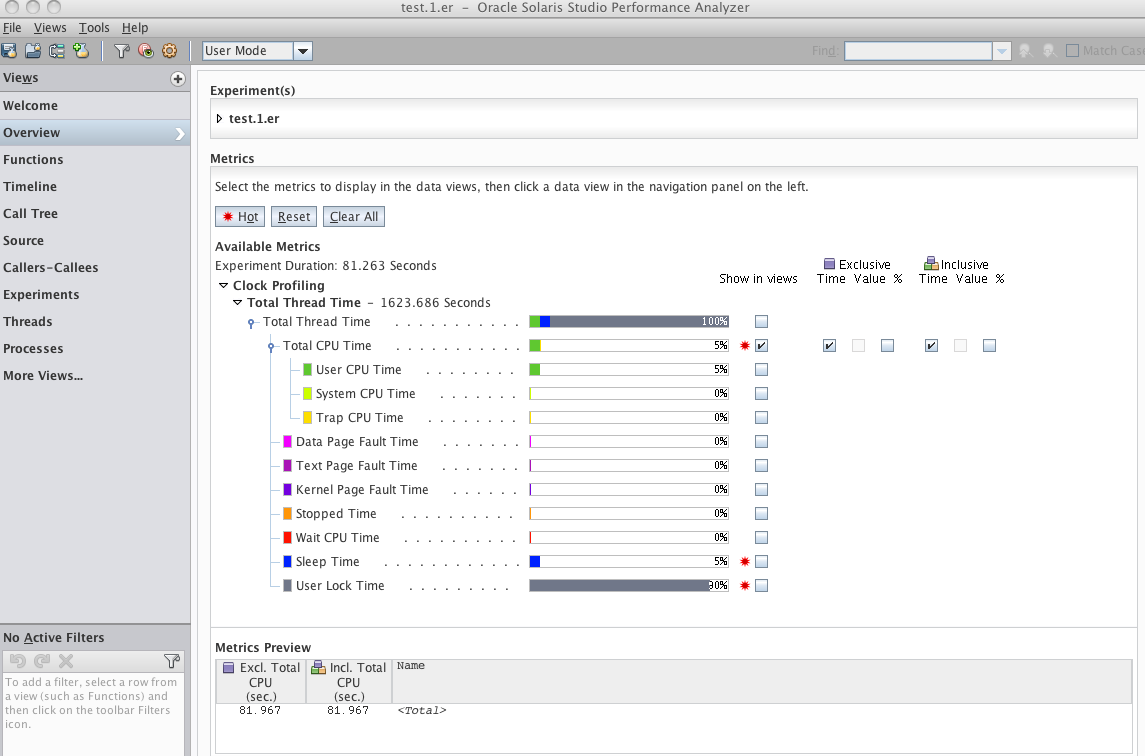Check Show in views for Sleep Time
The height and width of the screenshot is (756, 1145).
point(762,562)
